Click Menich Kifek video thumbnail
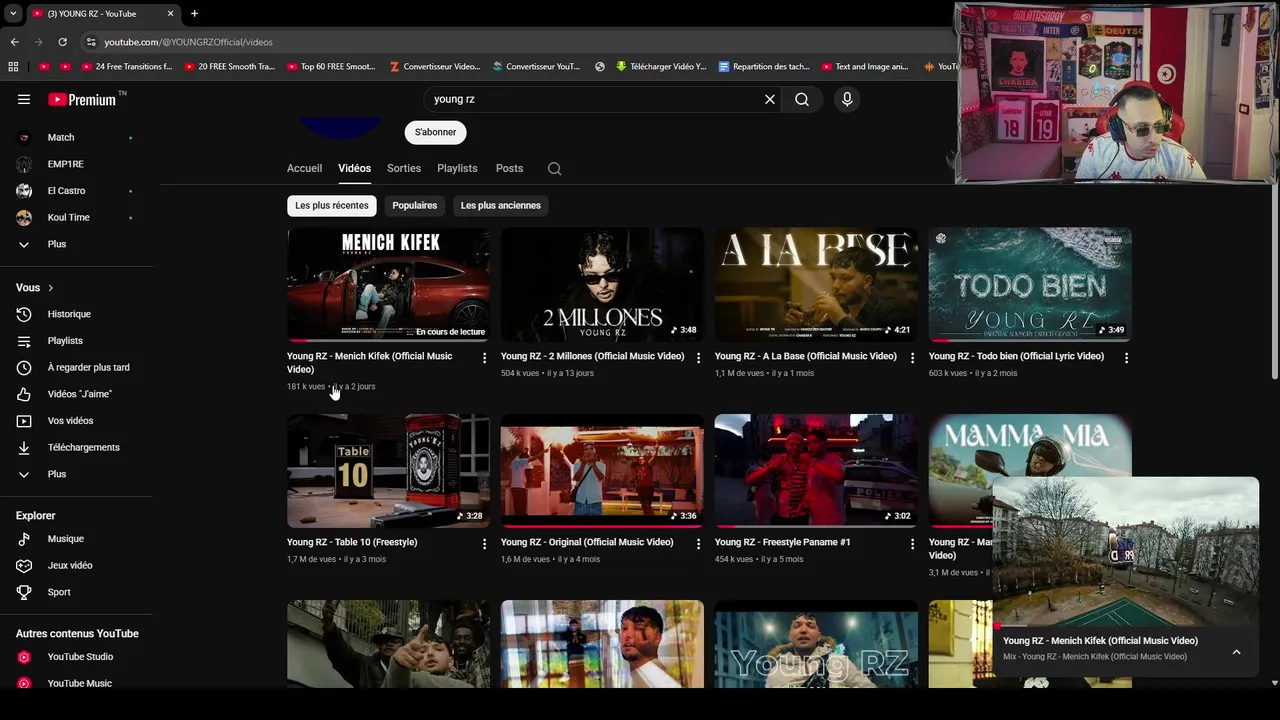Screen dimensions: 1280x720 388,285
